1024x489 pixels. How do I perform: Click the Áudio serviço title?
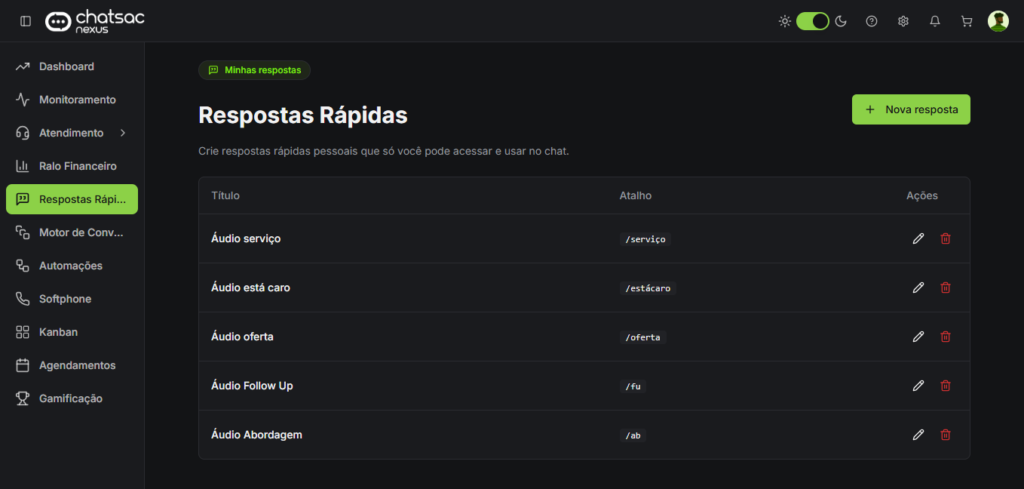246,239
